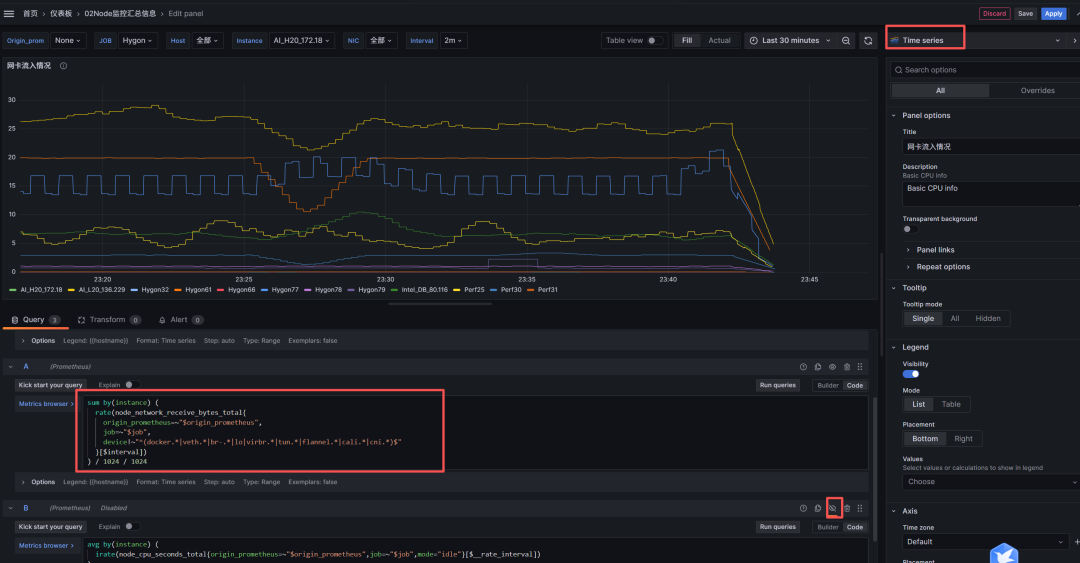Click the Apply button
The height and width of the screenshot is (563, 1080).
click(1053, 14)
